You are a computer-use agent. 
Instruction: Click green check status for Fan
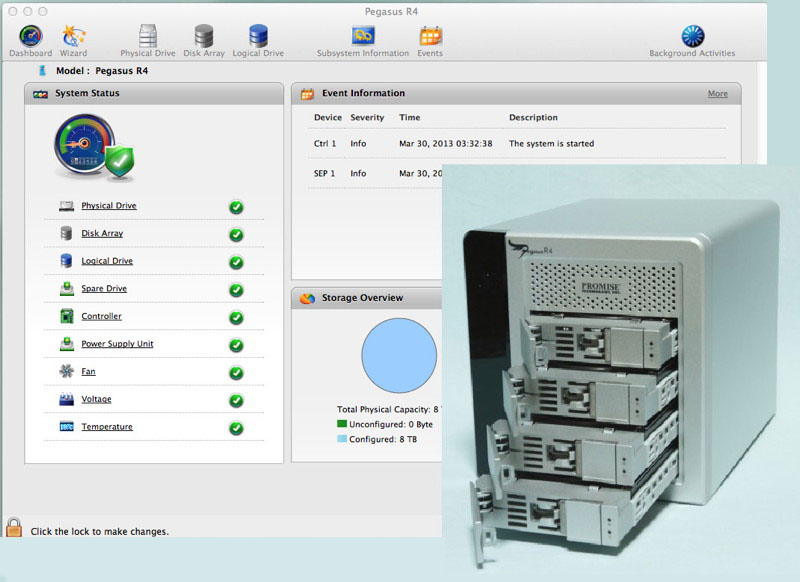click(236, 373)
